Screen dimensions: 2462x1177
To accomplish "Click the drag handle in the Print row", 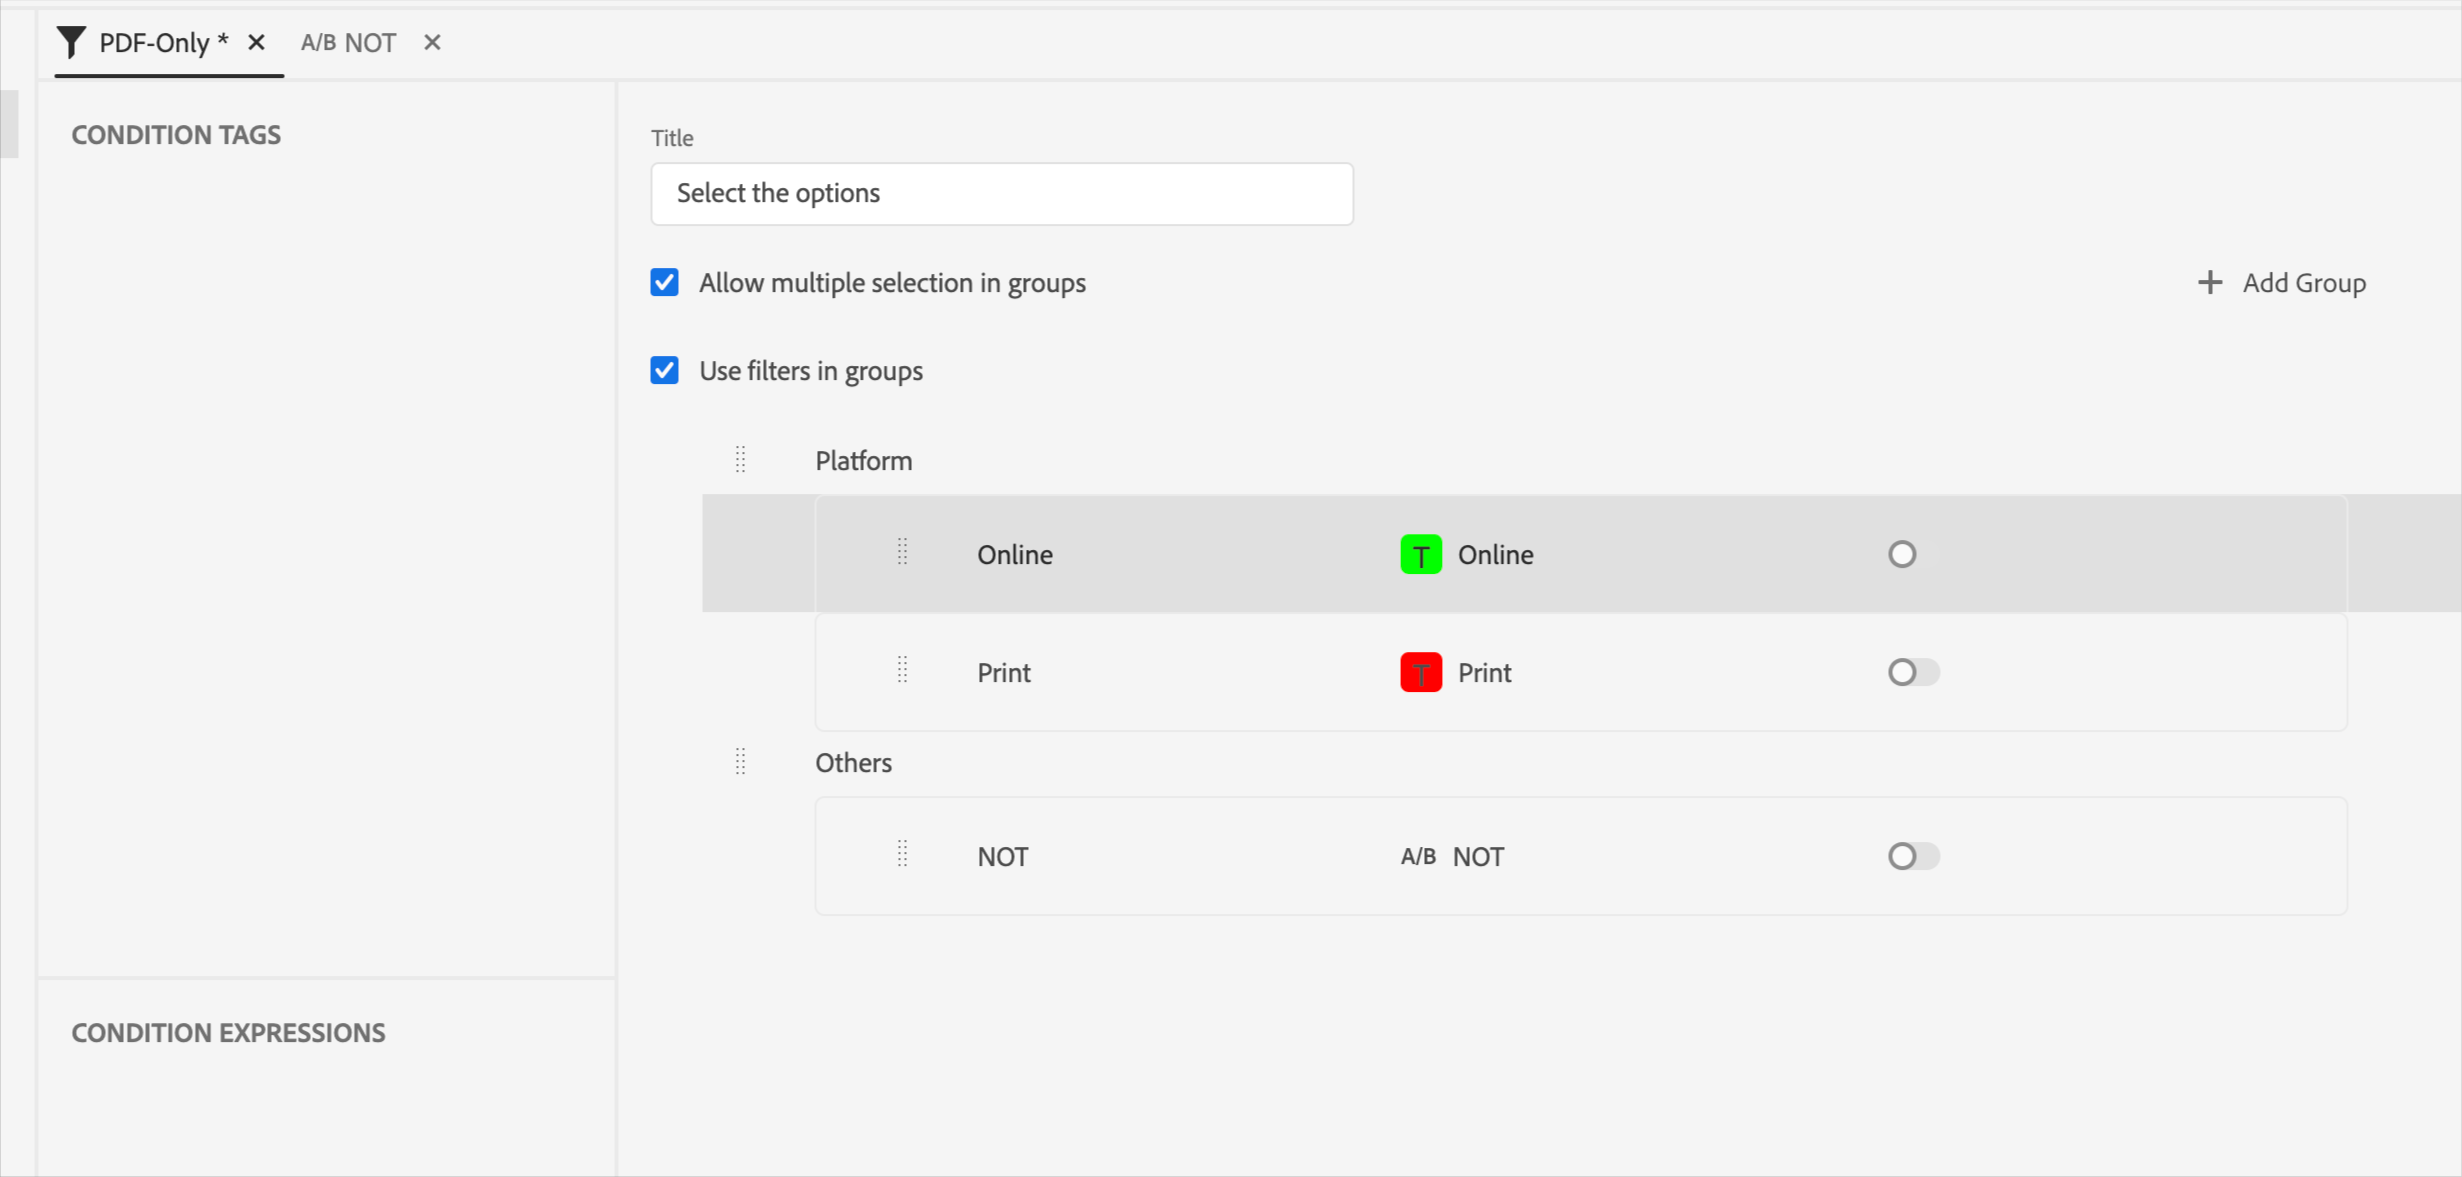I will tap(902, 670).
